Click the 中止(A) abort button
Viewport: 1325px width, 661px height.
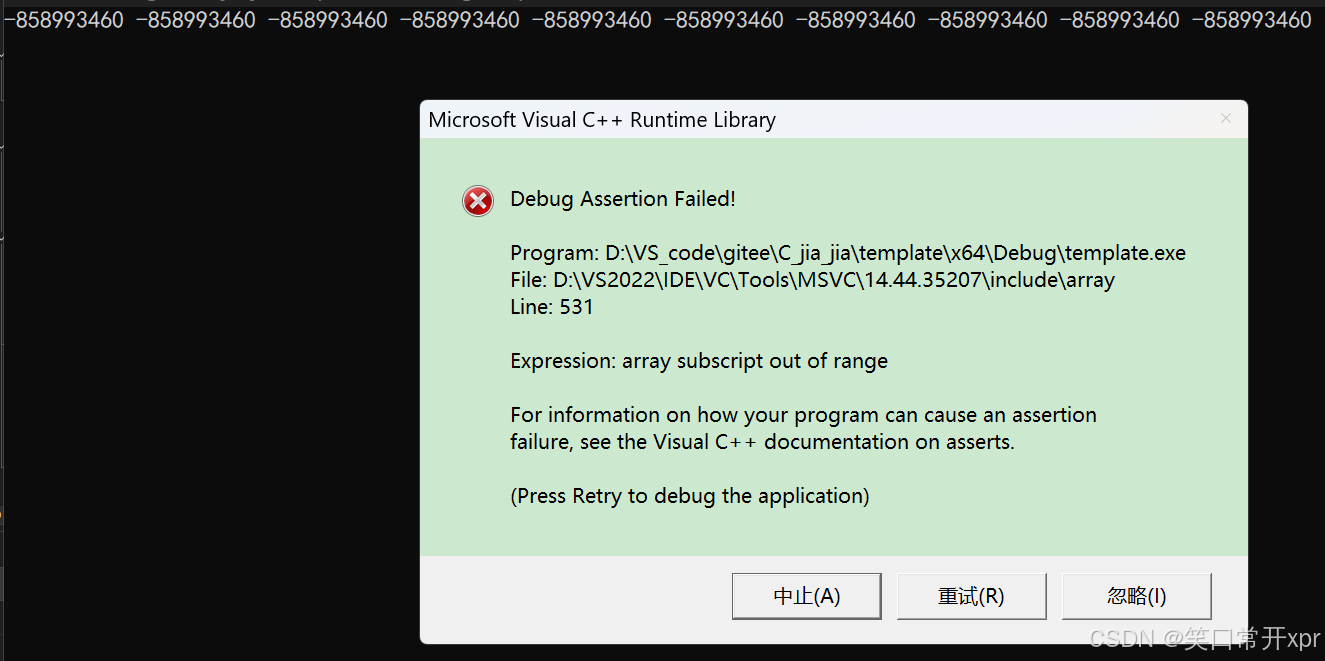(806, 596)
